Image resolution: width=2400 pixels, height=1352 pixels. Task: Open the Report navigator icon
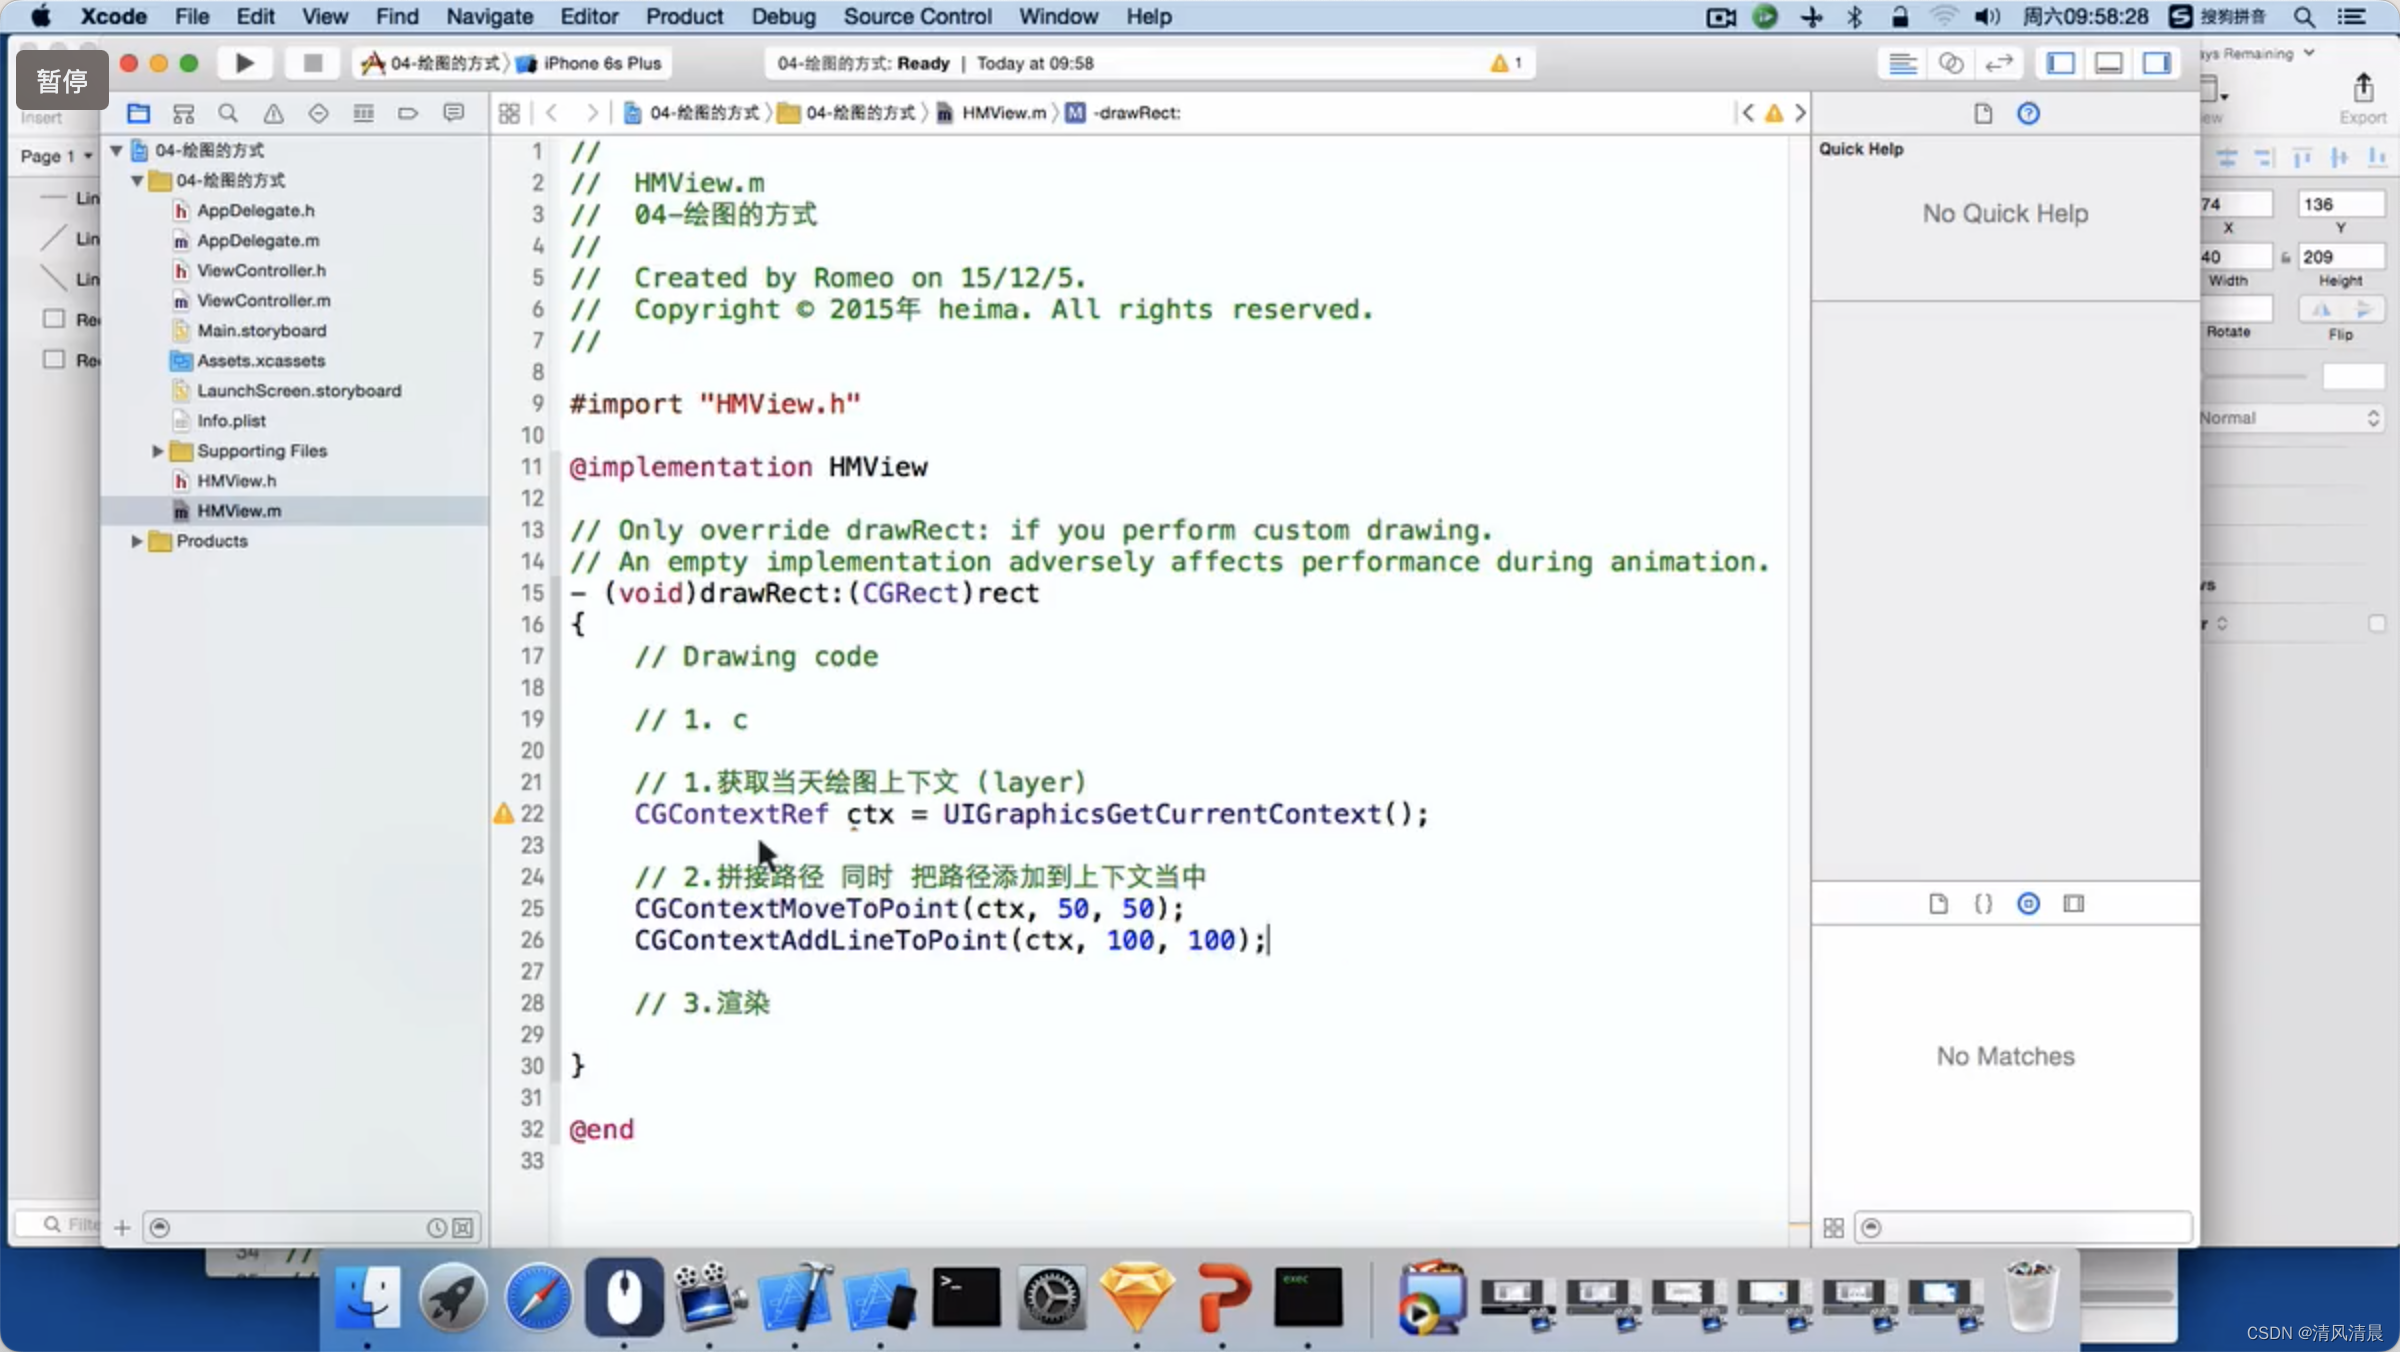coord(453,113)
